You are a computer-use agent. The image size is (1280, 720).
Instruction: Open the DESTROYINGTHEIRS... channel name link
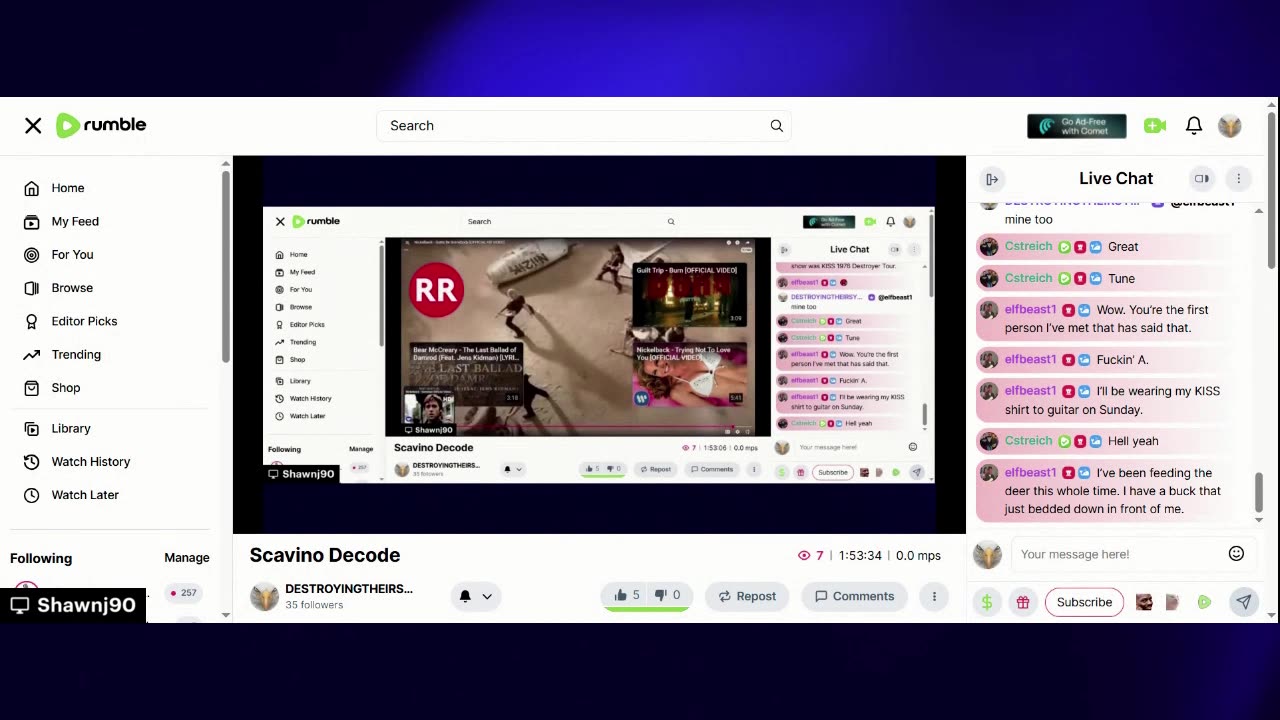pyautogui.click(x=349, y=589)
